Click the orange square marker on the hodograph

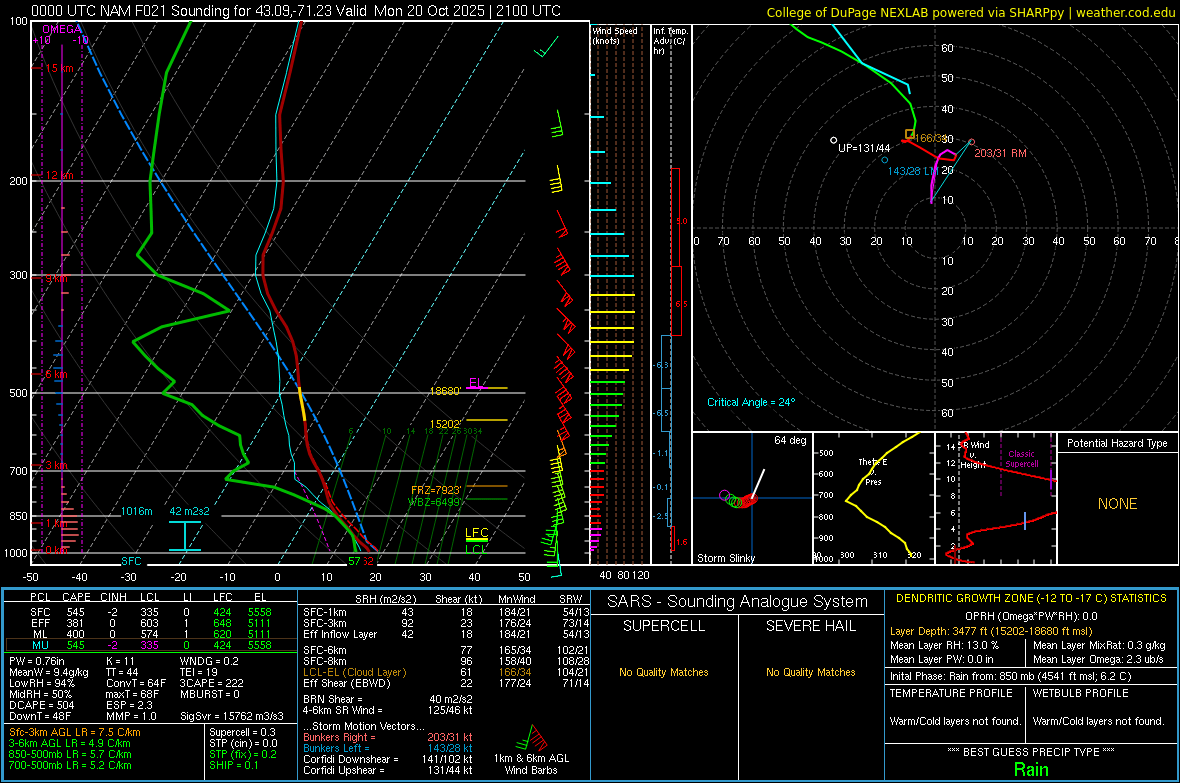coord(909,134)
